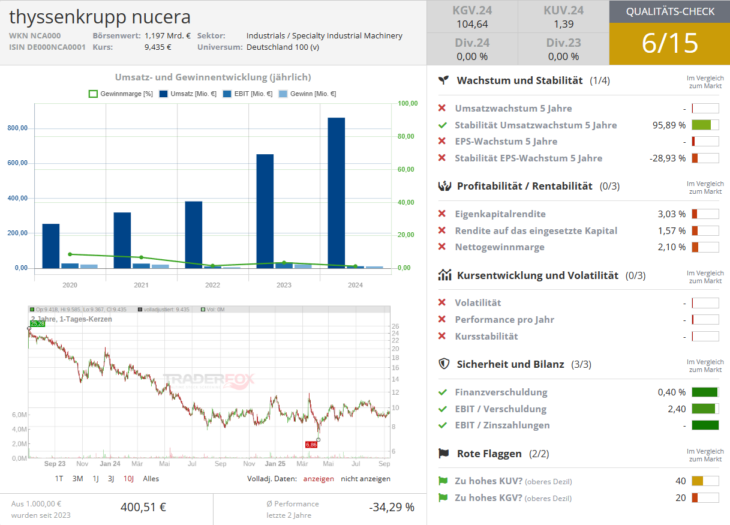Screen dimensions: 730x525
Task: Click the -34,29 % performance value
Action: pos(392,507)
